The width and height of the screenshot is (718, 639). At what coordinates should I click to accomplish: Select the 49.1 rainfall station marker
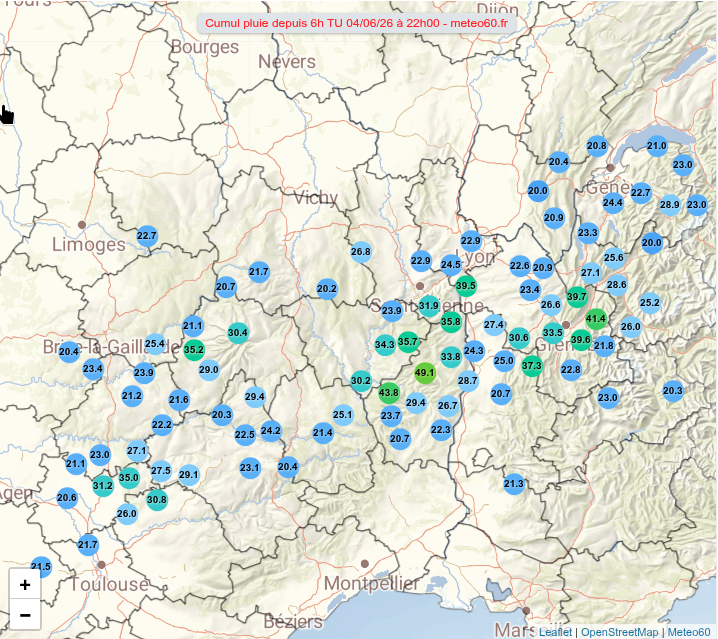(424, 373)
